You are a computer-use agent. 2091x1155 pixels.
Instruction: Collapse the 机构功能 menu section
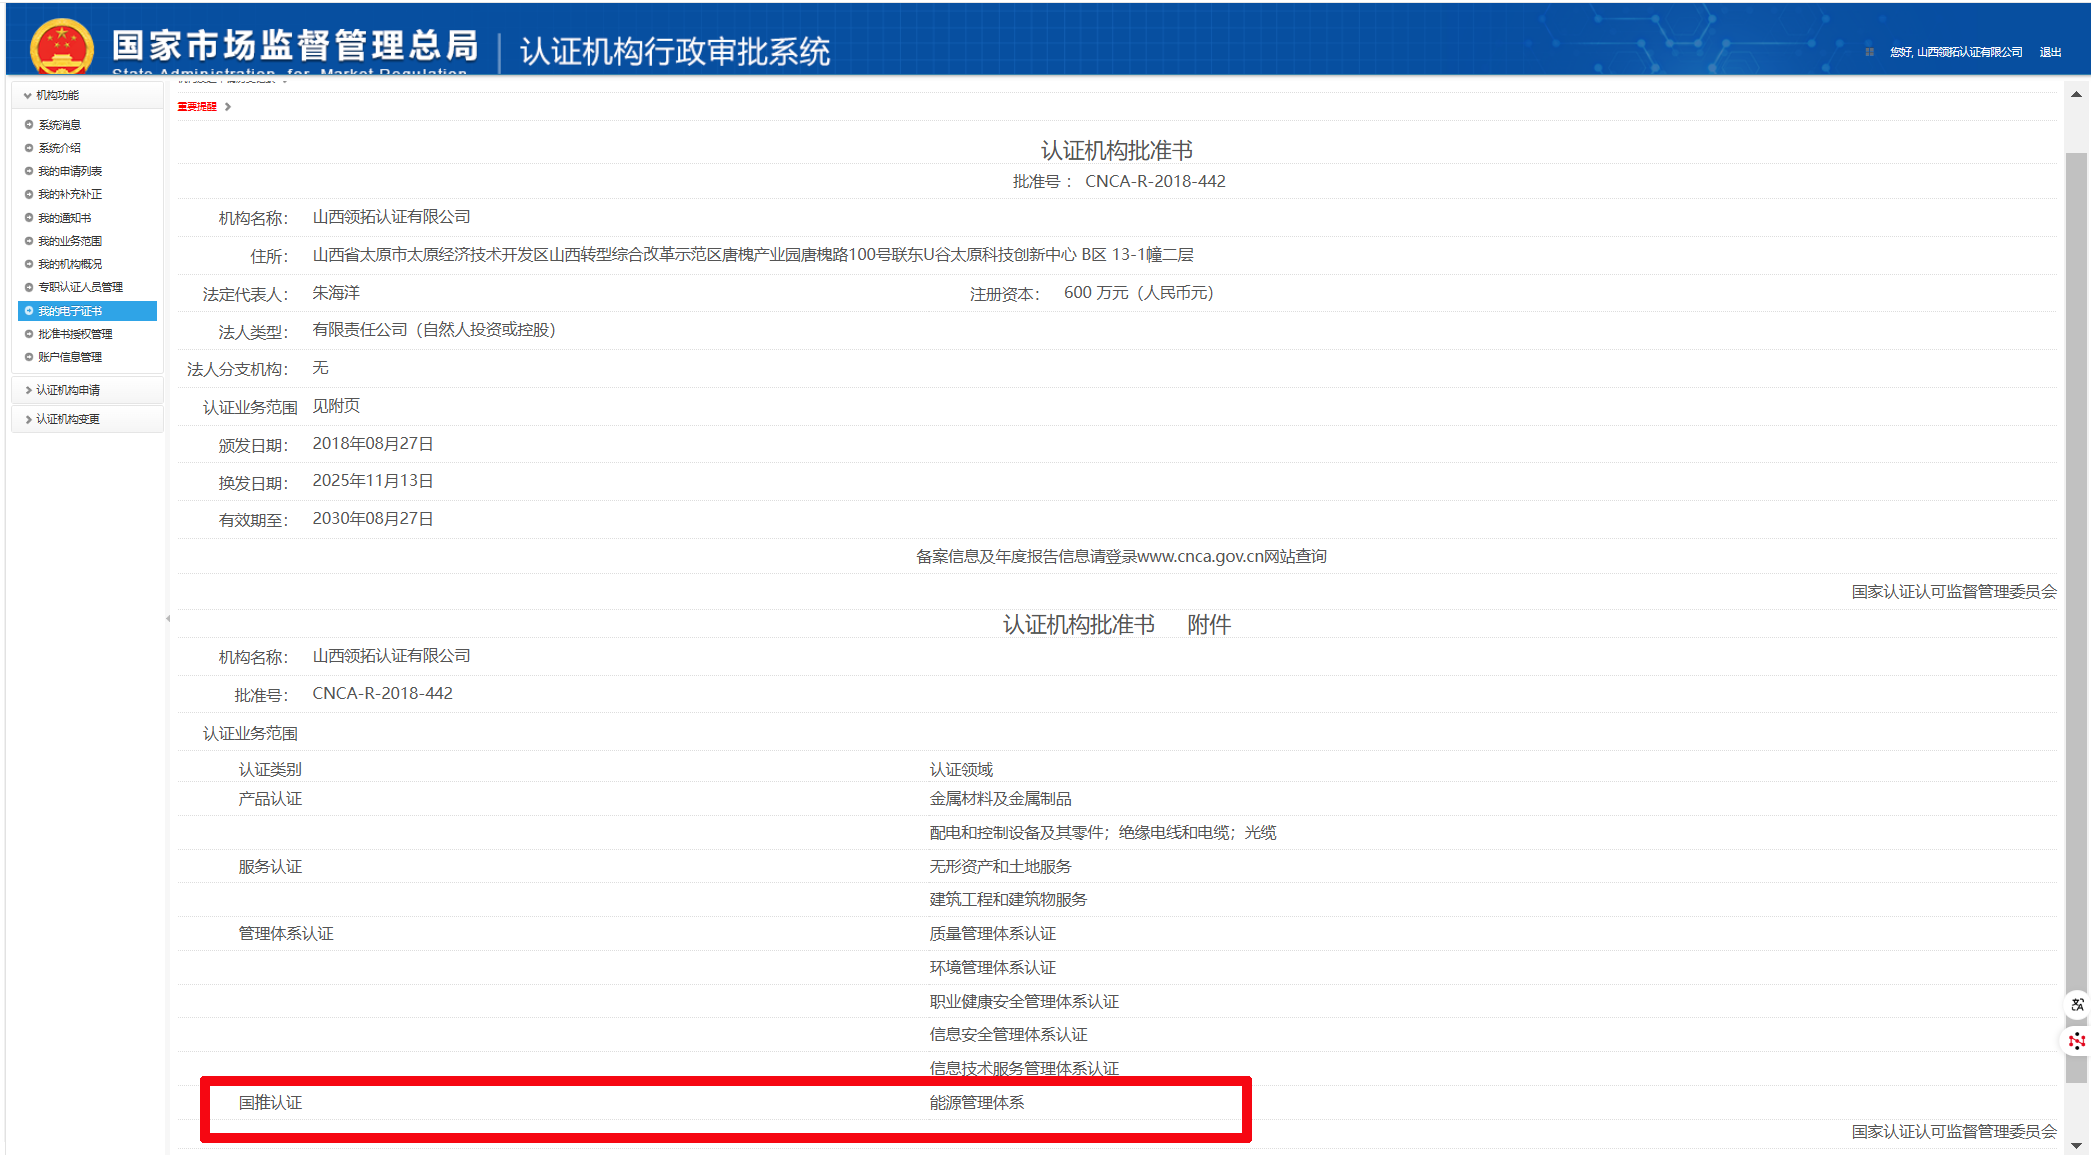[x=57, y=95]
